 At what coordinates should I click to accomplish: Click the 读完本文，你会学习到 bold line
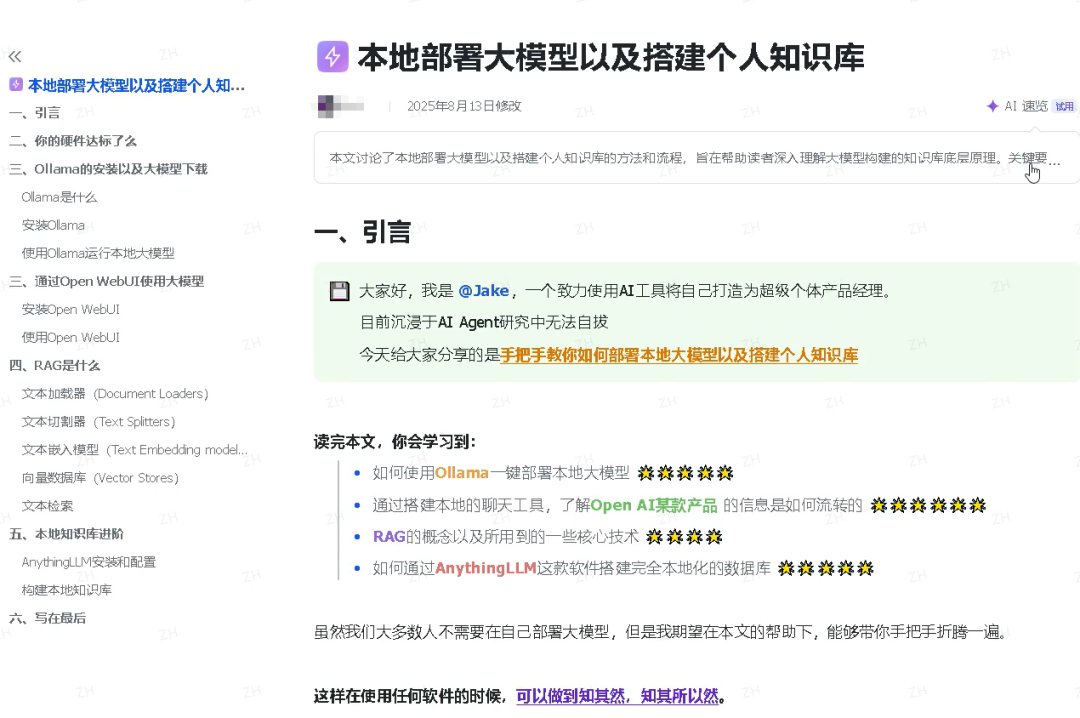tap(395, 442)
